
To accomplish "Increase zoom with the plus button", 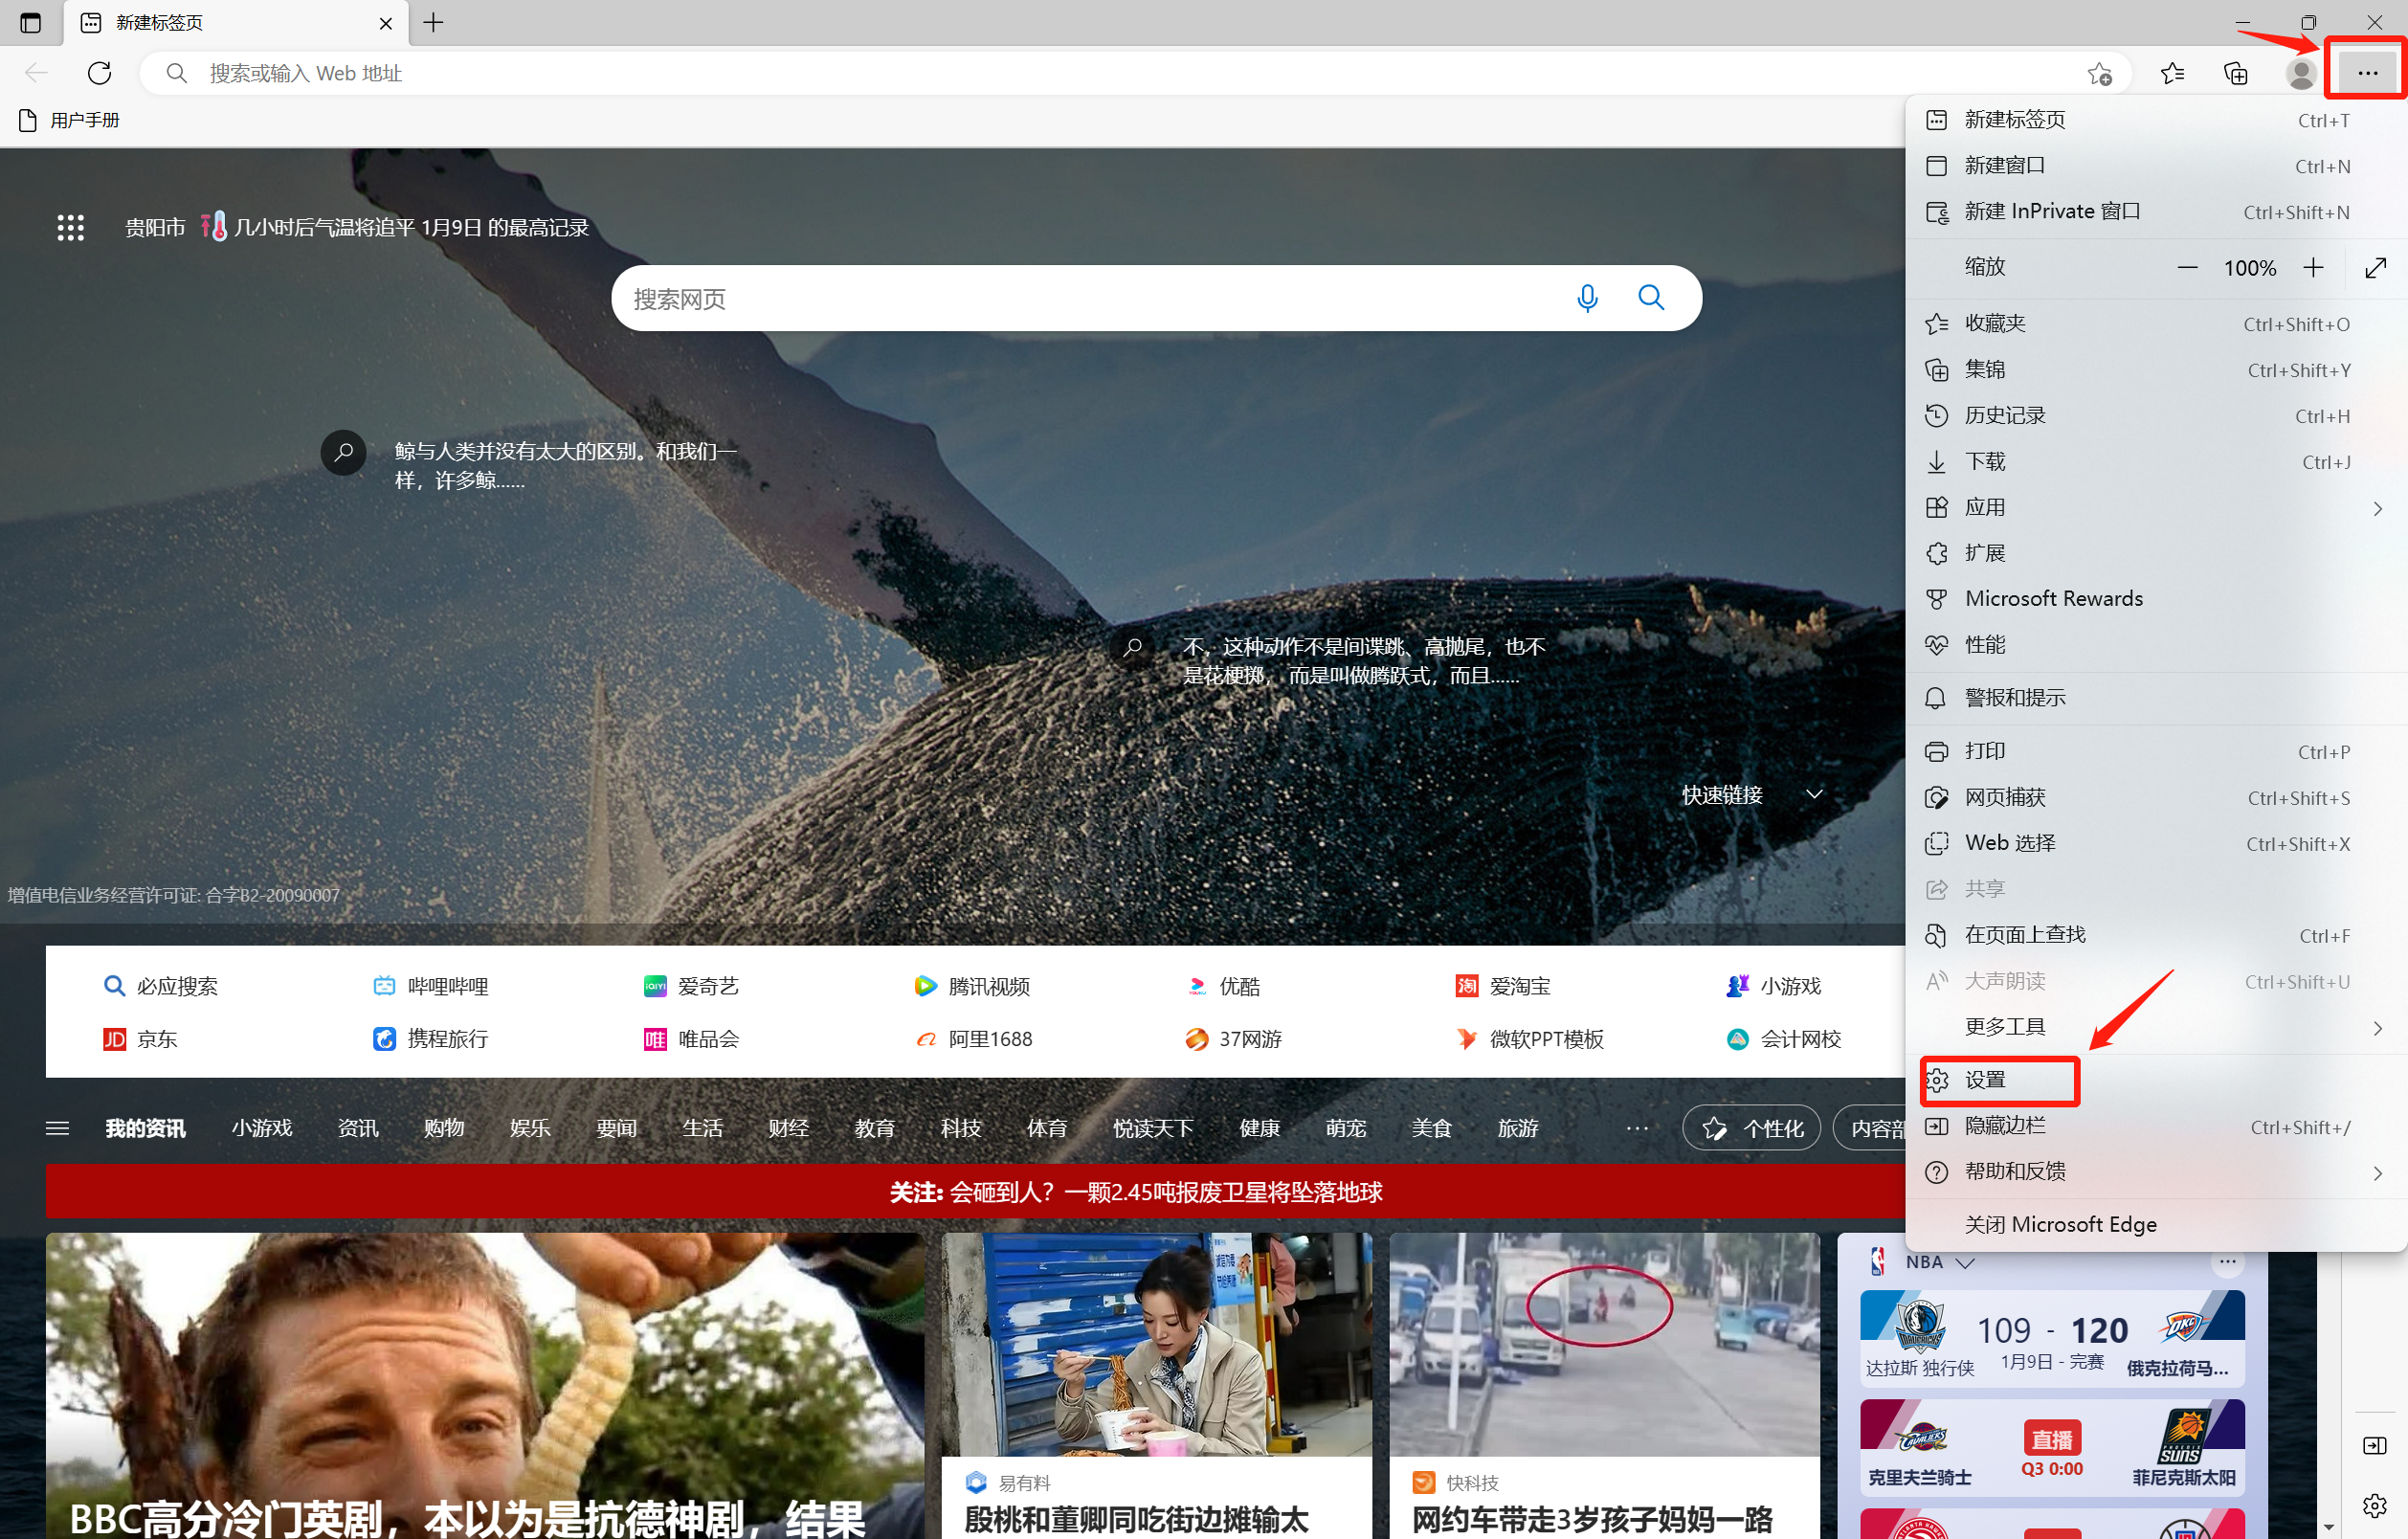I will [x=2313, y=267].
